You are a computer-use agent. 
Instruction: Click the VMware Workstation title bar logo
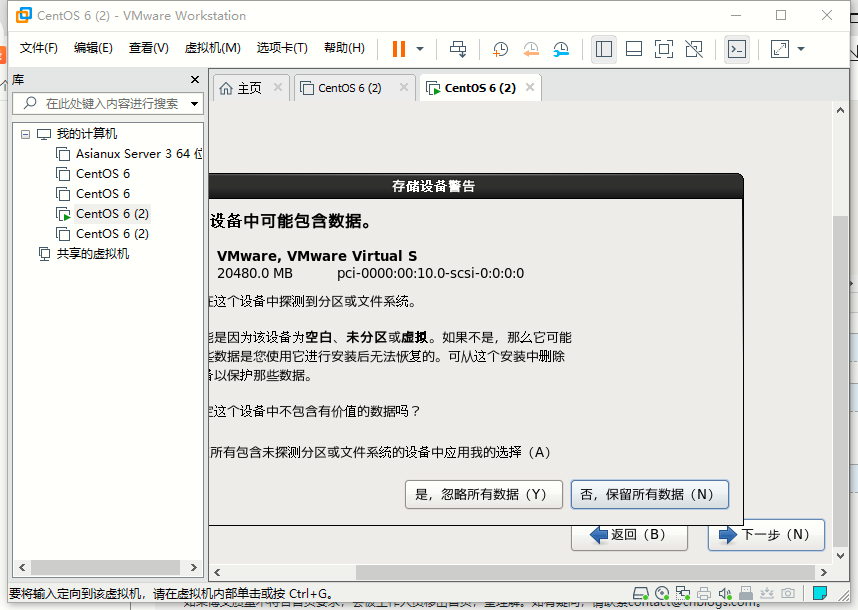pyautogui.click(x=24, y=15)
